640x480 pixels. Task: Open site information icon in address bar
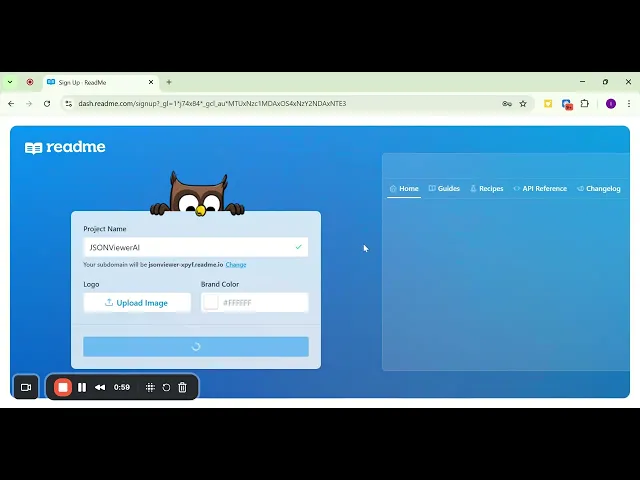click(69, 104)
